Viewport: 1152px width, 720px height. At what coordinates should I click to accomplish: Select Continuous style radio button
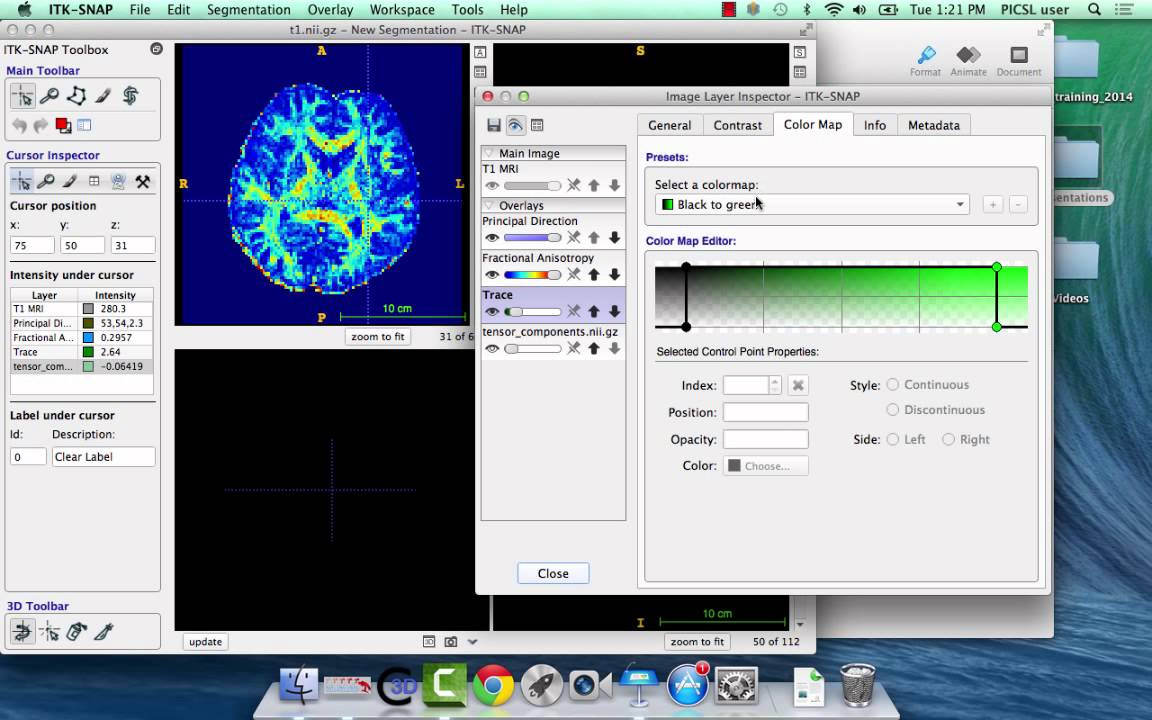click(893, 384)
